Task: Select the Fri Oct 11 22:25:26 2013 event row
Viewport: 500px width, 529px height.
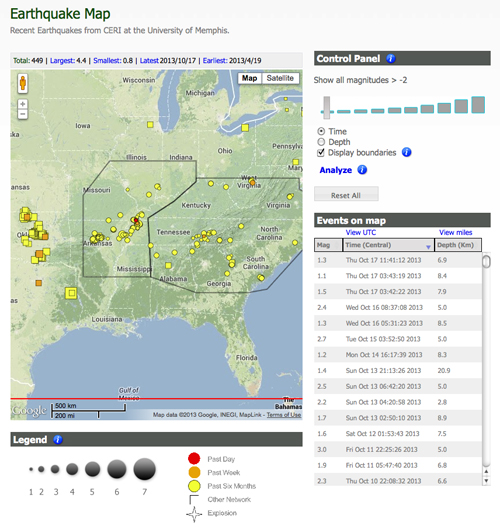Action: pyautogui.click(x=398, y=449)
